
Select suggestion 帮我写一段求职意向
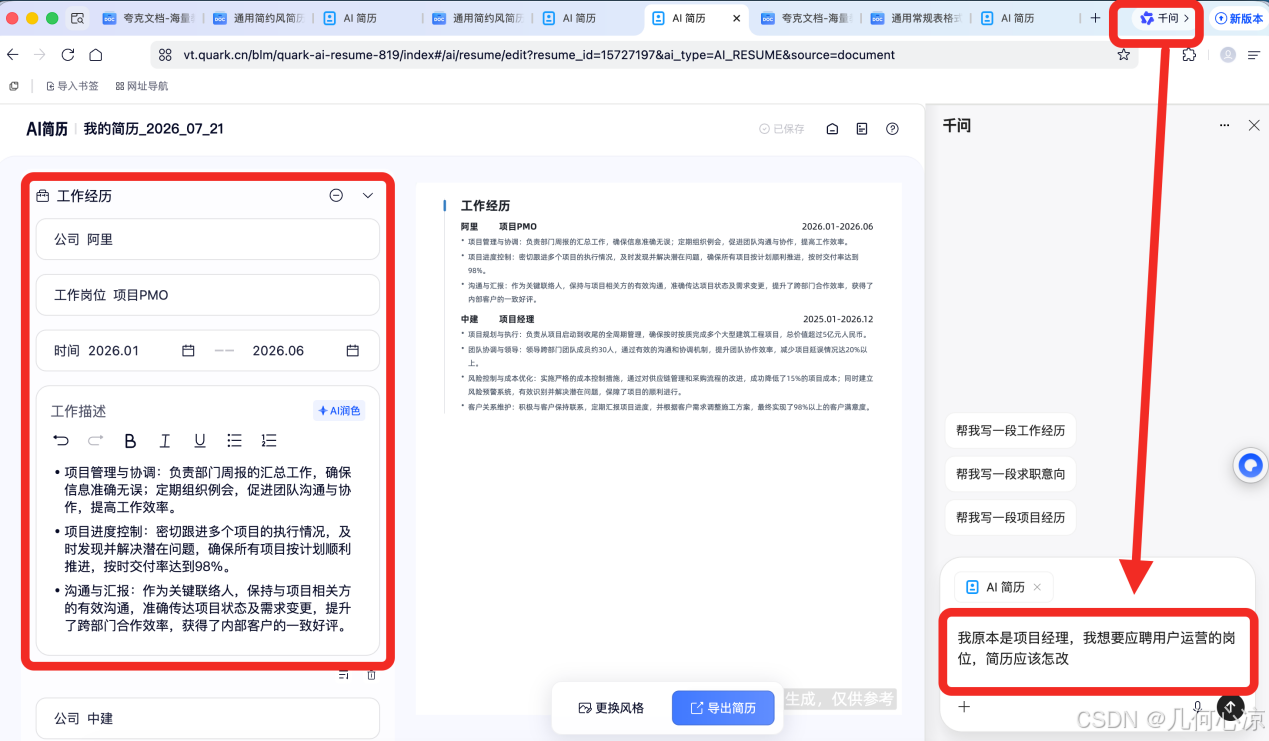[x=1010, y=474]
